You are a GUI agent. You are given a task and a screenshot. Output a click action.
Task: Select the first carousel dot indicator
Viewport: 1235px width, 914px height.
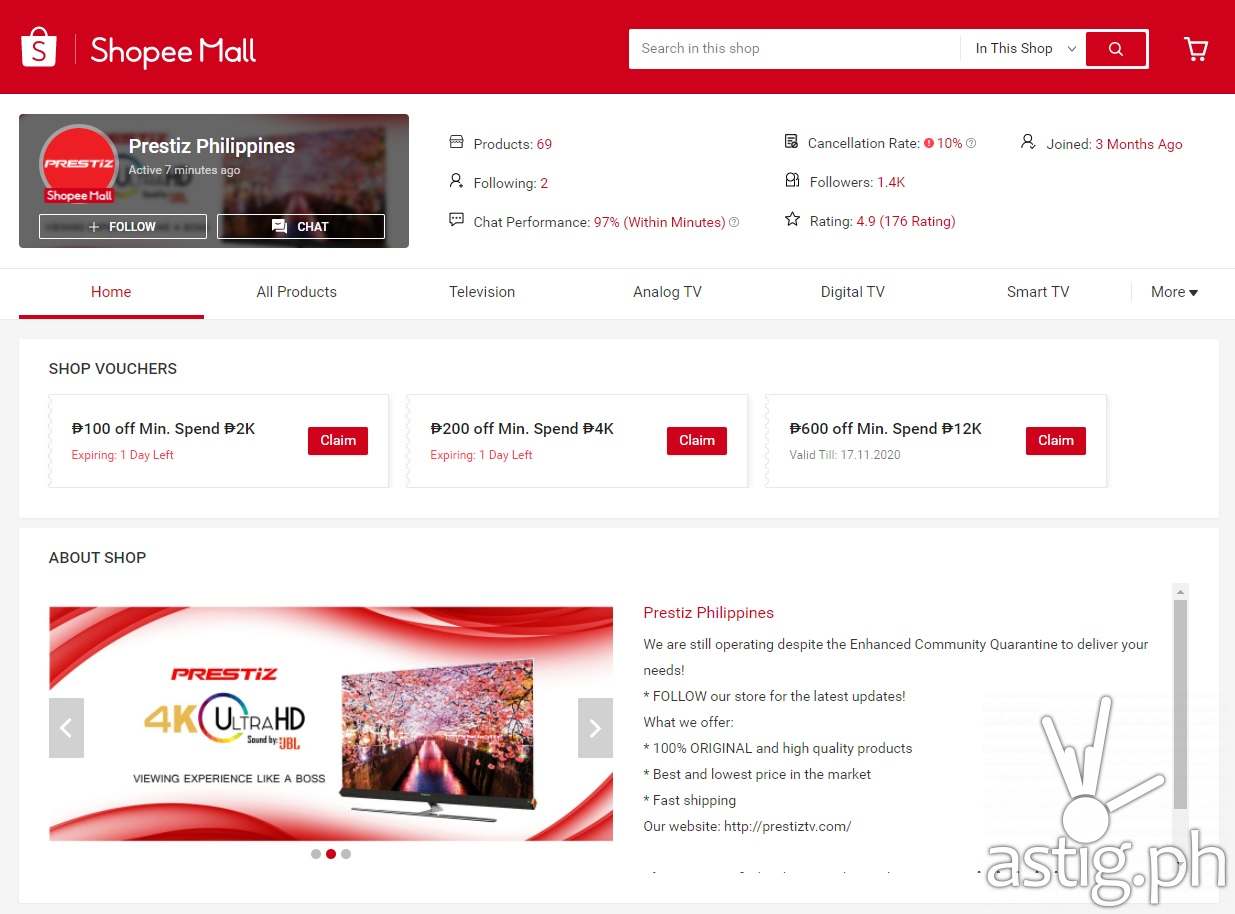(x=316, y=854)
